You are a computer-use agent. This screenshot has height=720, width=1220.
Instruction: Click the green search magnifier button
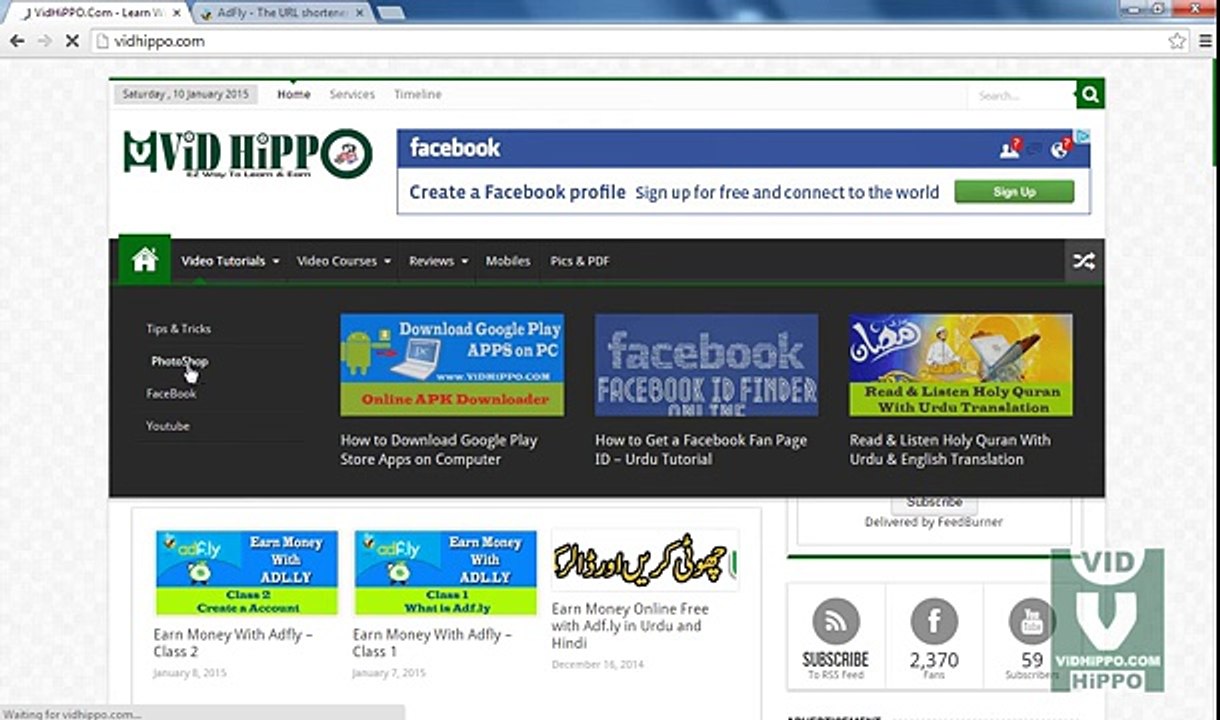1090,95
